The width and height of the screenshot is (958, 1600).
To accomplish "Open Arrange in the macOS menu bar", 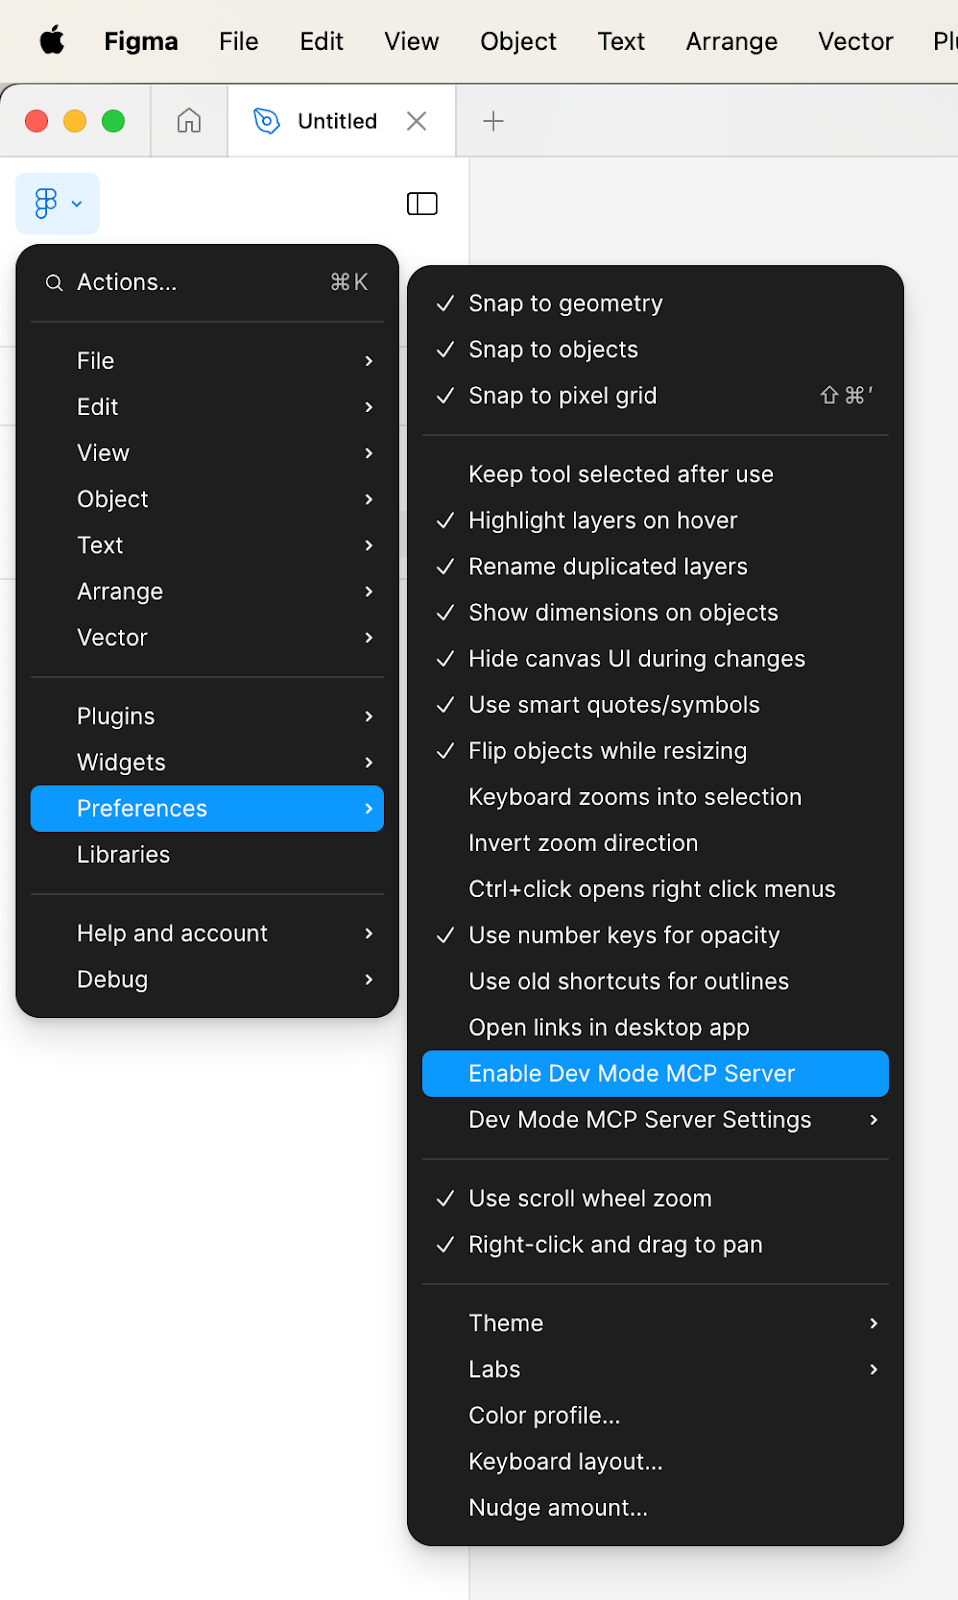I will pos(731,41).
